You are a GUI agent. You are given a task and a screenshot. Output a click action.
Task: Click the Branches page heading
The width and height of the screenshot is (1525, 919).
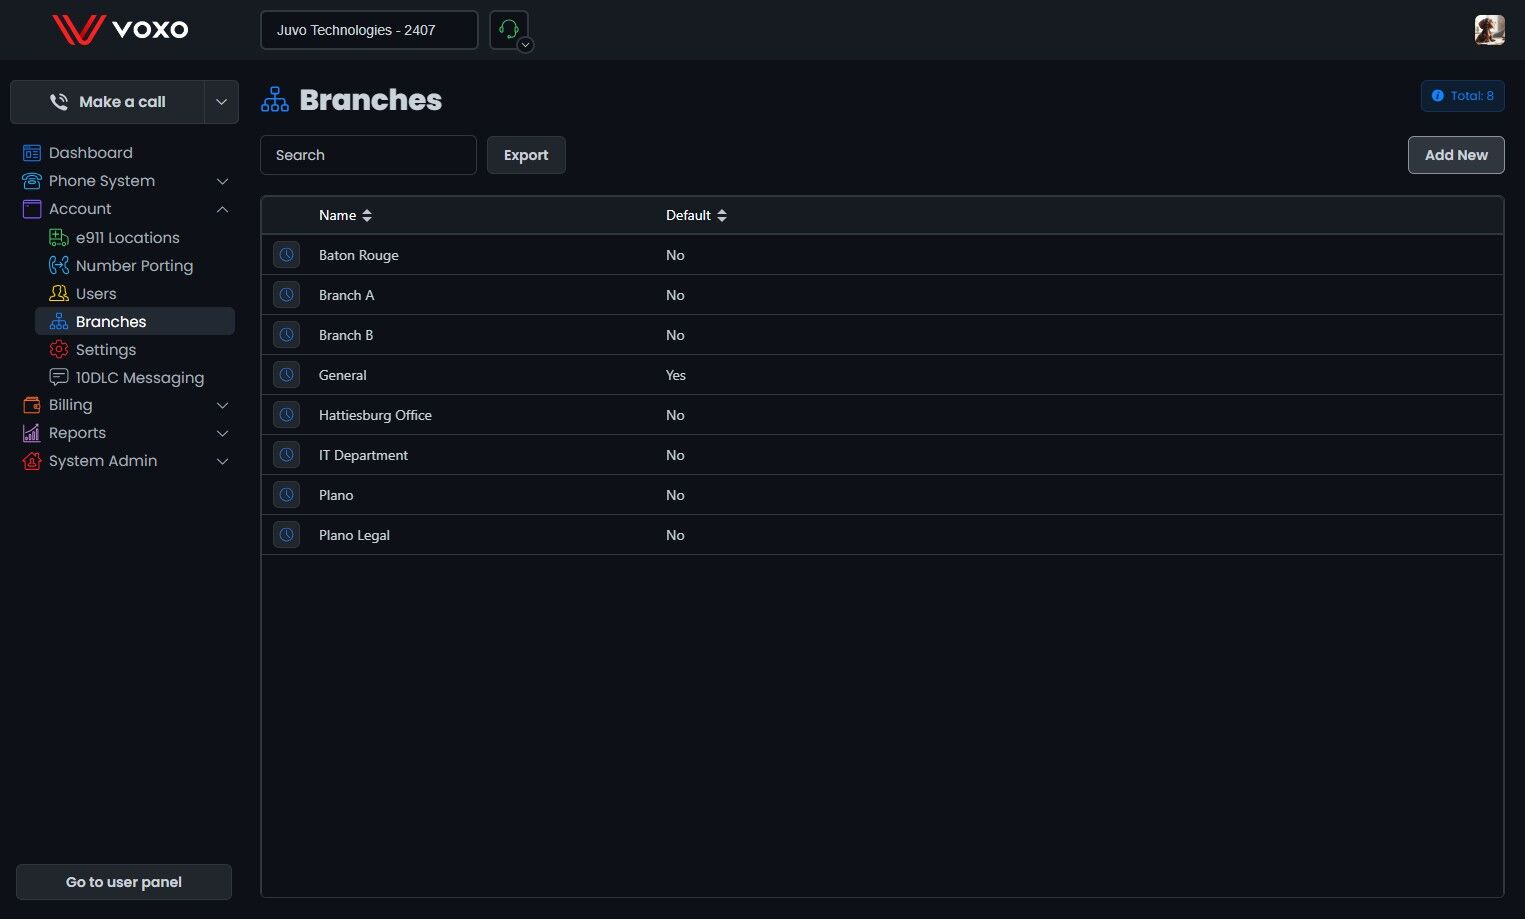pos(371,100)
